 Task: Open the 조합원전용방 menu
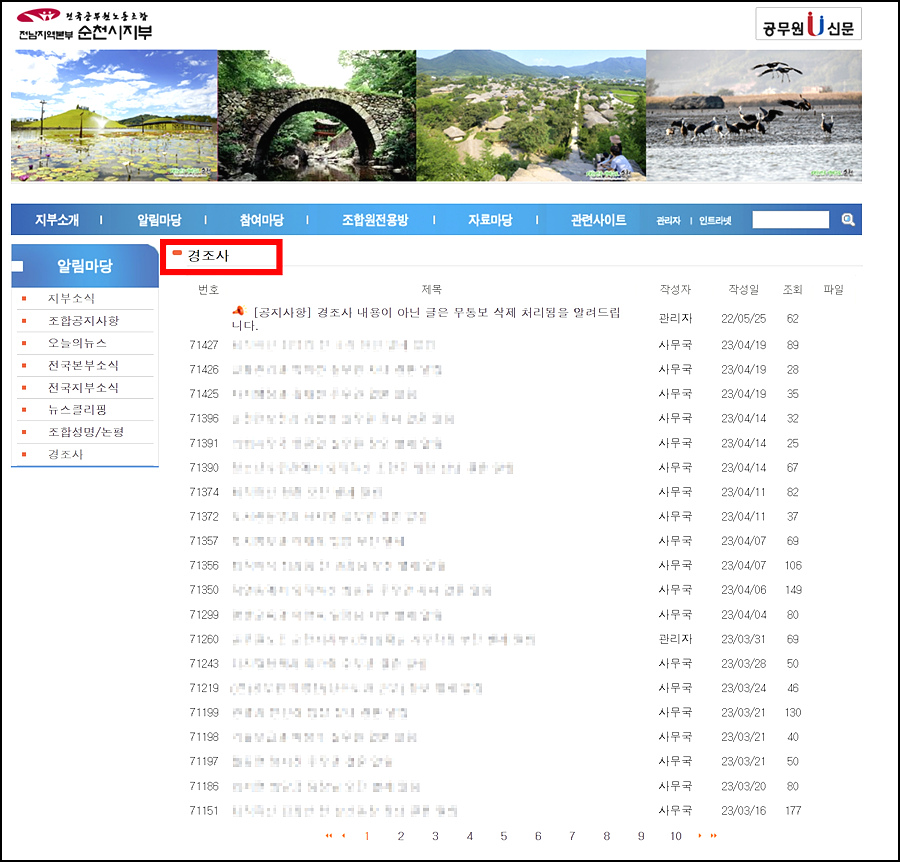(375, 220)
